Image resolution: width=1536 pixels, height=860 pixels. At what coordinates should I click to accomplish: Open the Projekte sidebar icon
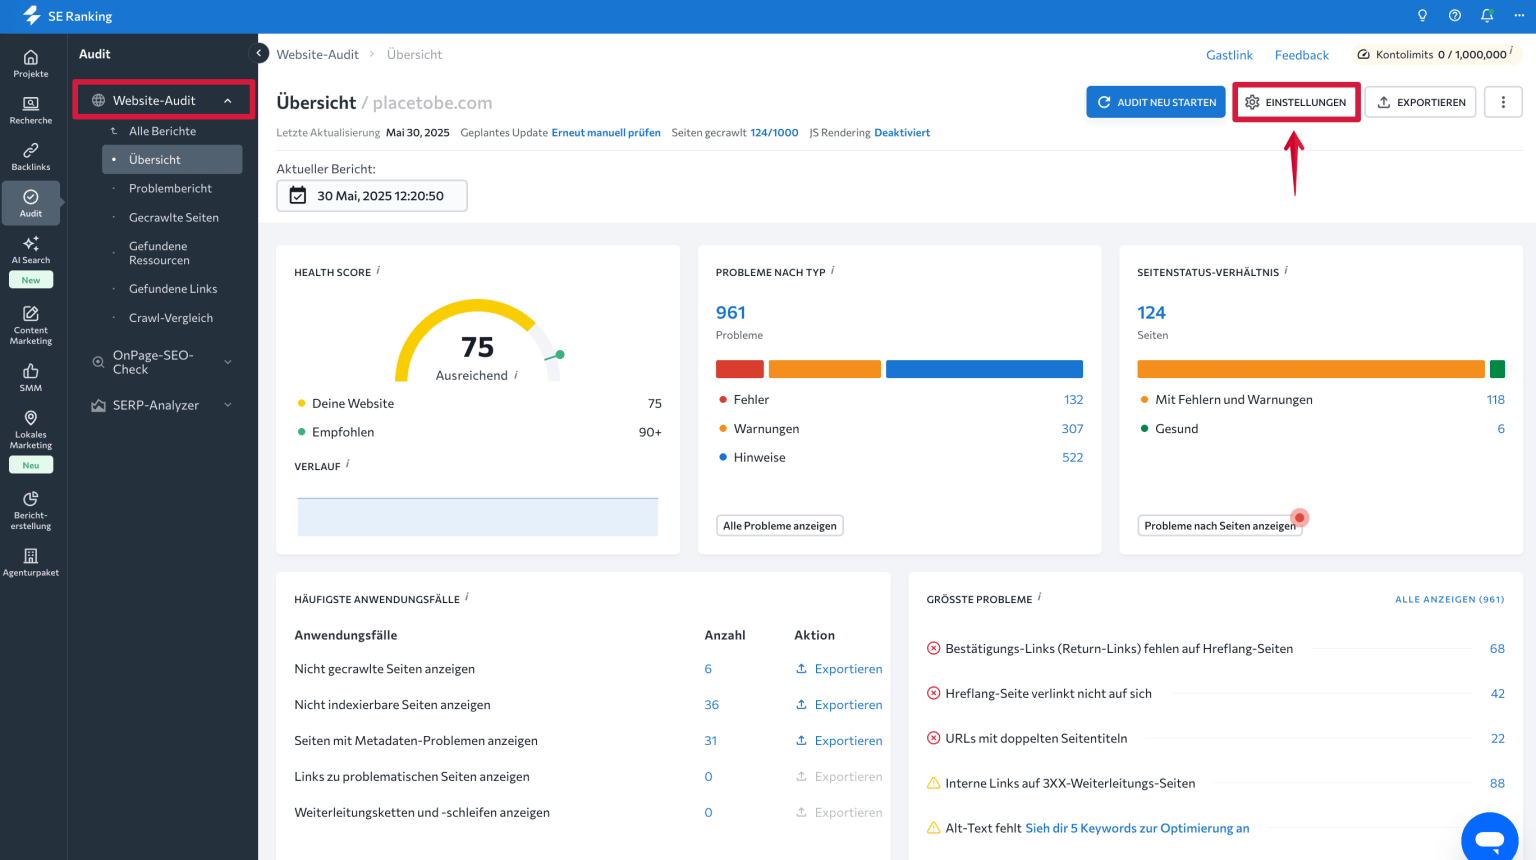(31, 63)
